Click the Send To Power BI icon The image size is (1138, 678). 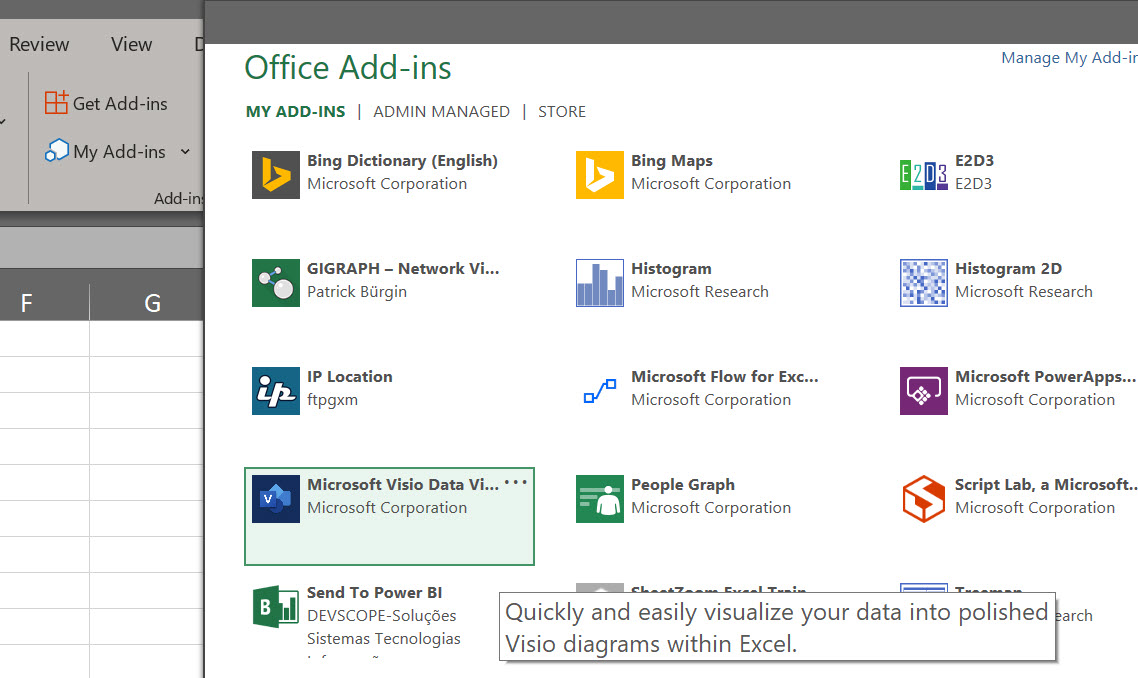pos(276,607)
